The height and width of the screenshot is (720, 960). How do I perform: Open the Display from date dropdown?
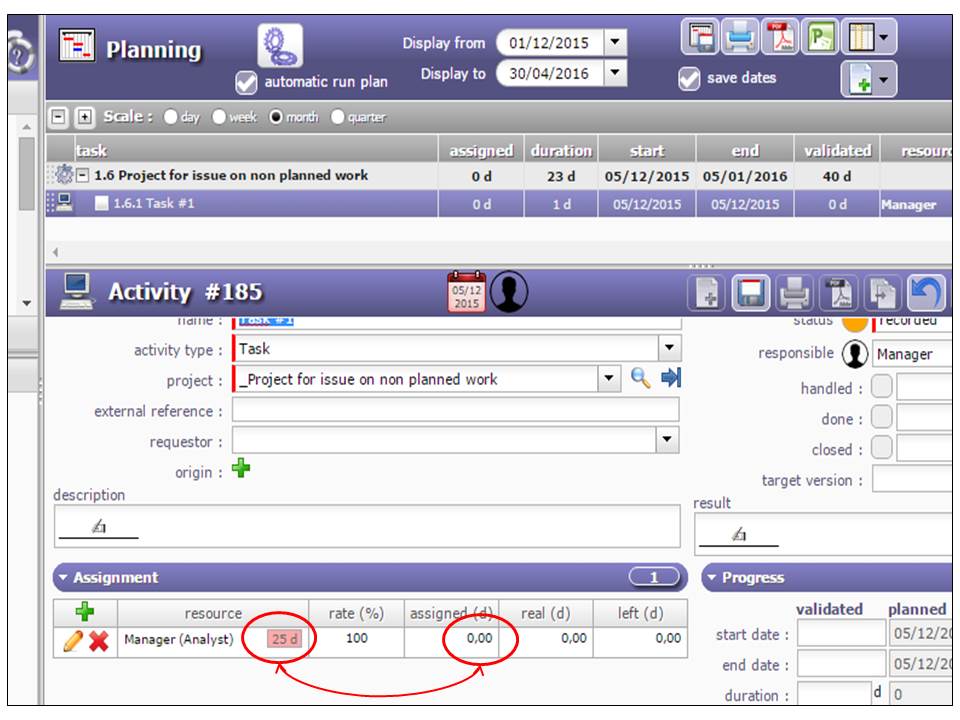click(615, 43)
